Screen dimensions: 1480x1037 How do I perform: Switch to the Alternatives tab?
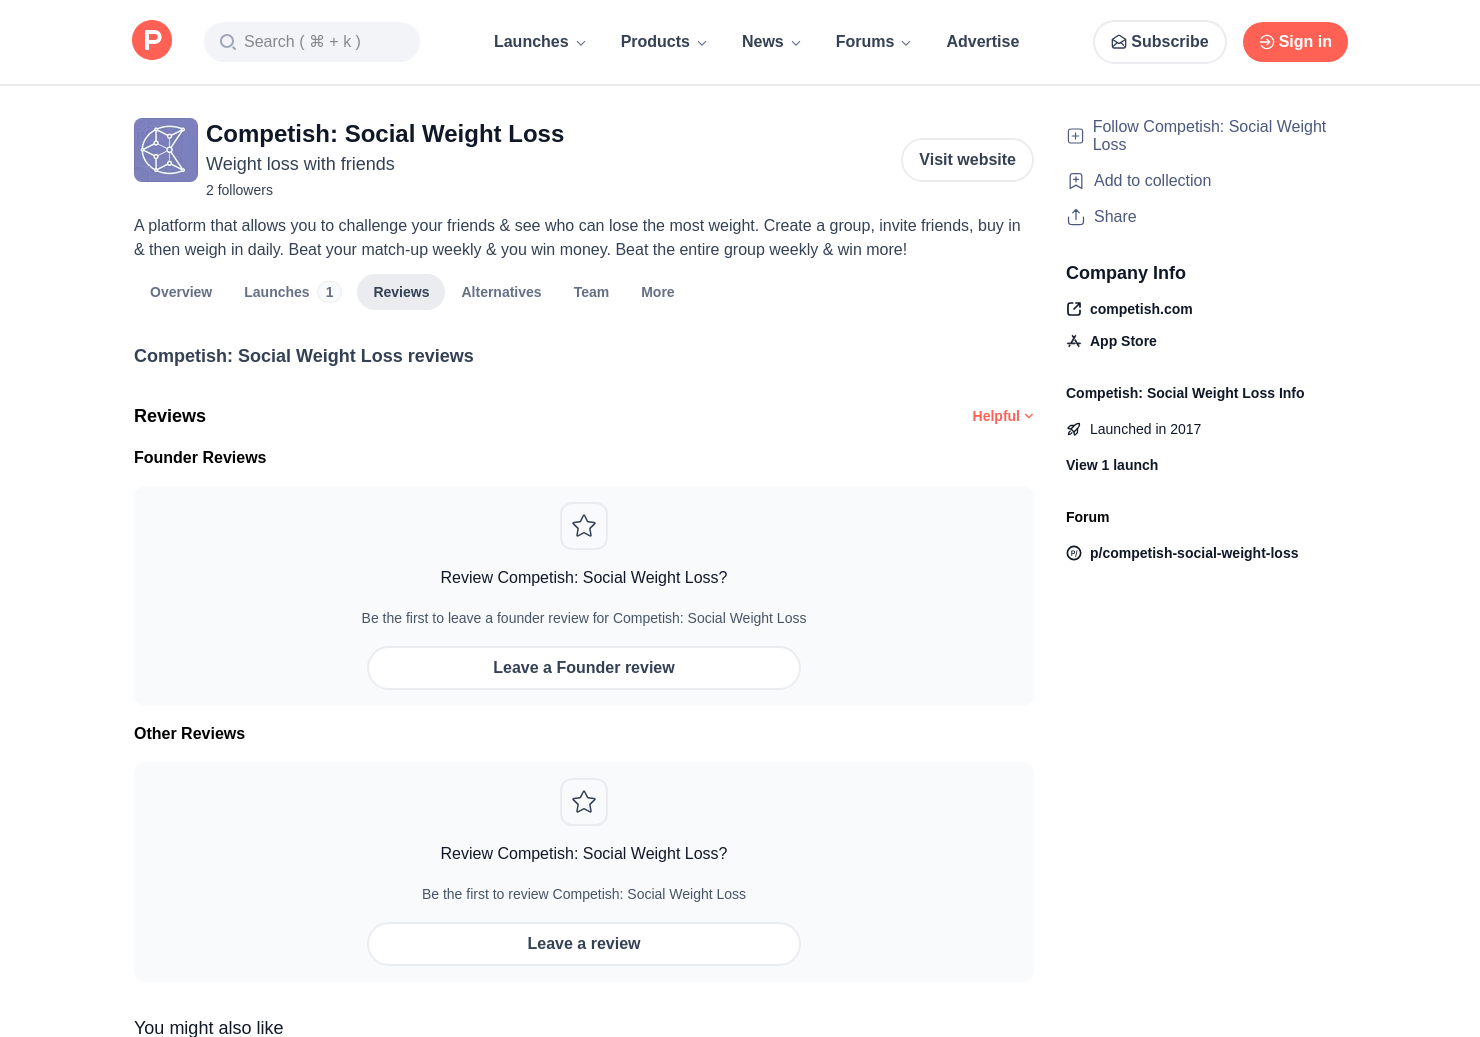(x=501, y=292)
